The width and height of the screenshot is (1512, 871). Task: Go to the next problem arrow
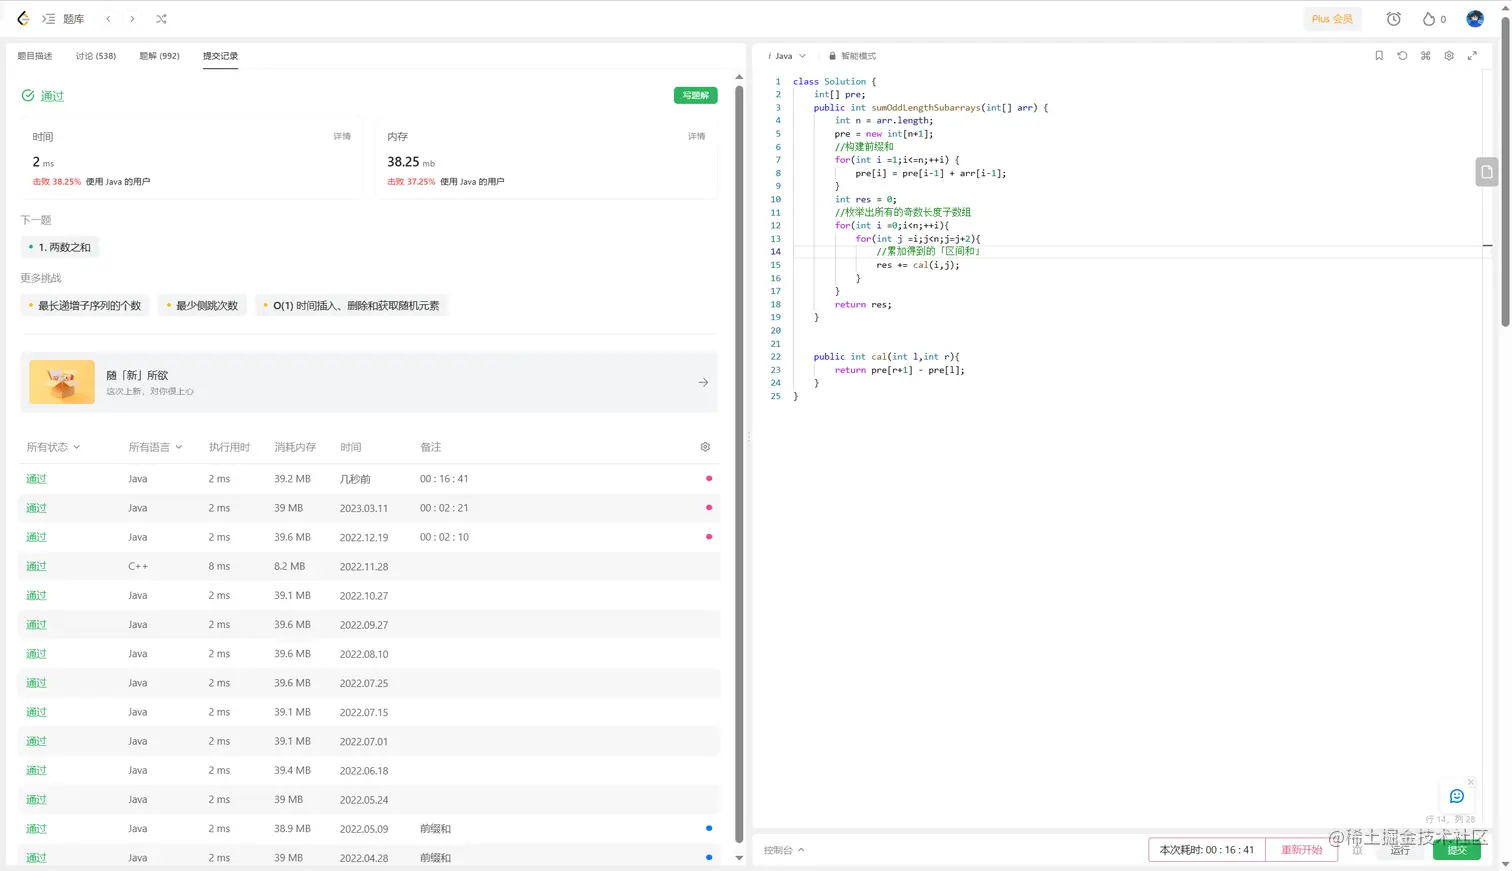tap(132, 19)
